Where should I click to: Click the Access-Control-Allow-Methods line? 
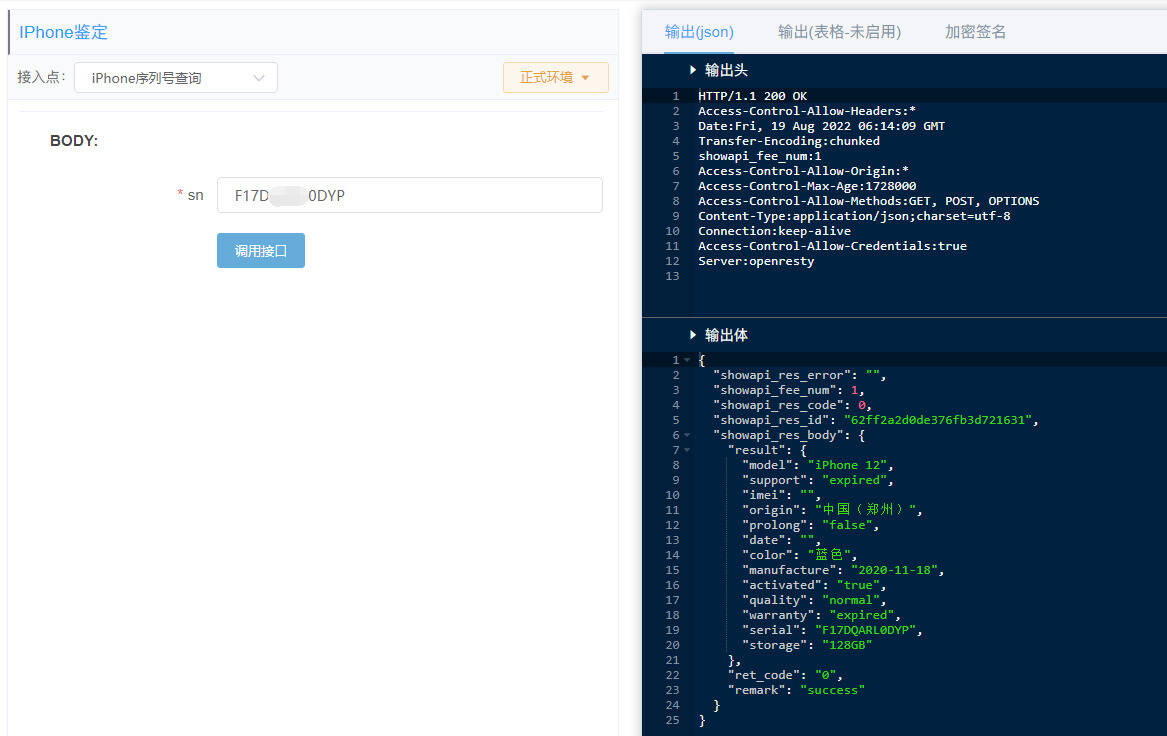869,201
